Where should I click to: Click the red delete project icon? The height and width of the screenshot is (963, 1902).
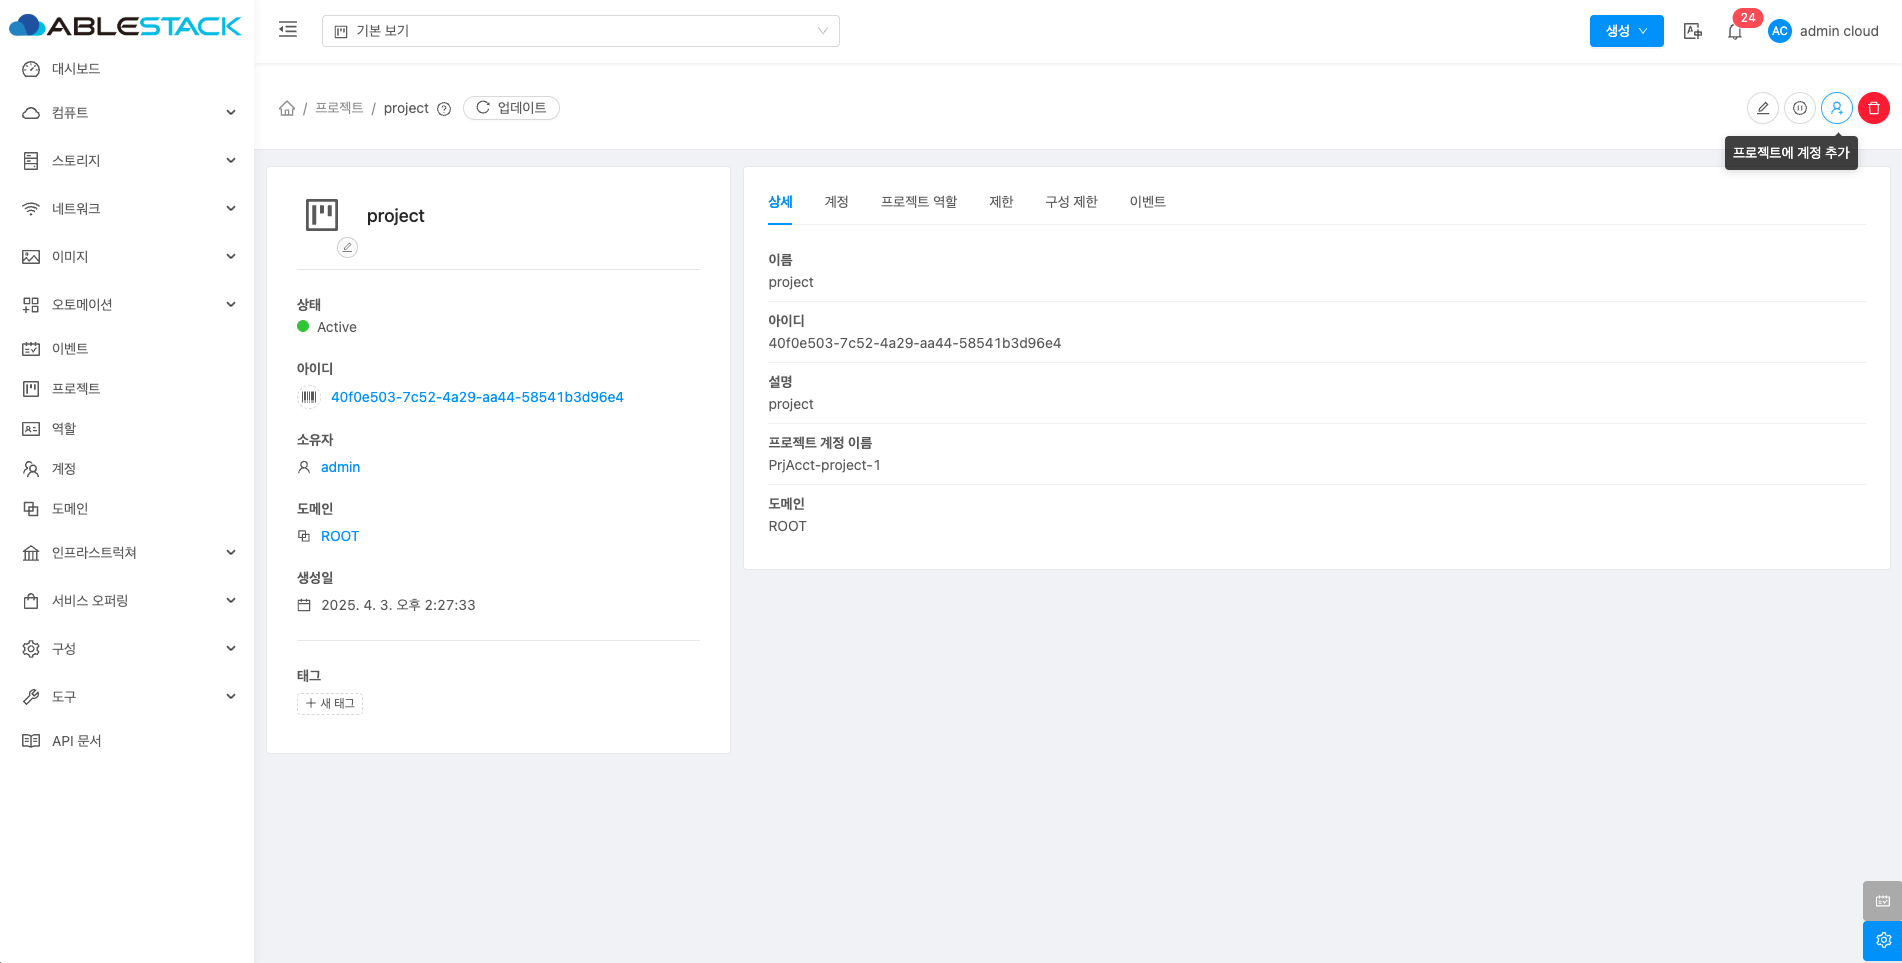[1873, 108]
